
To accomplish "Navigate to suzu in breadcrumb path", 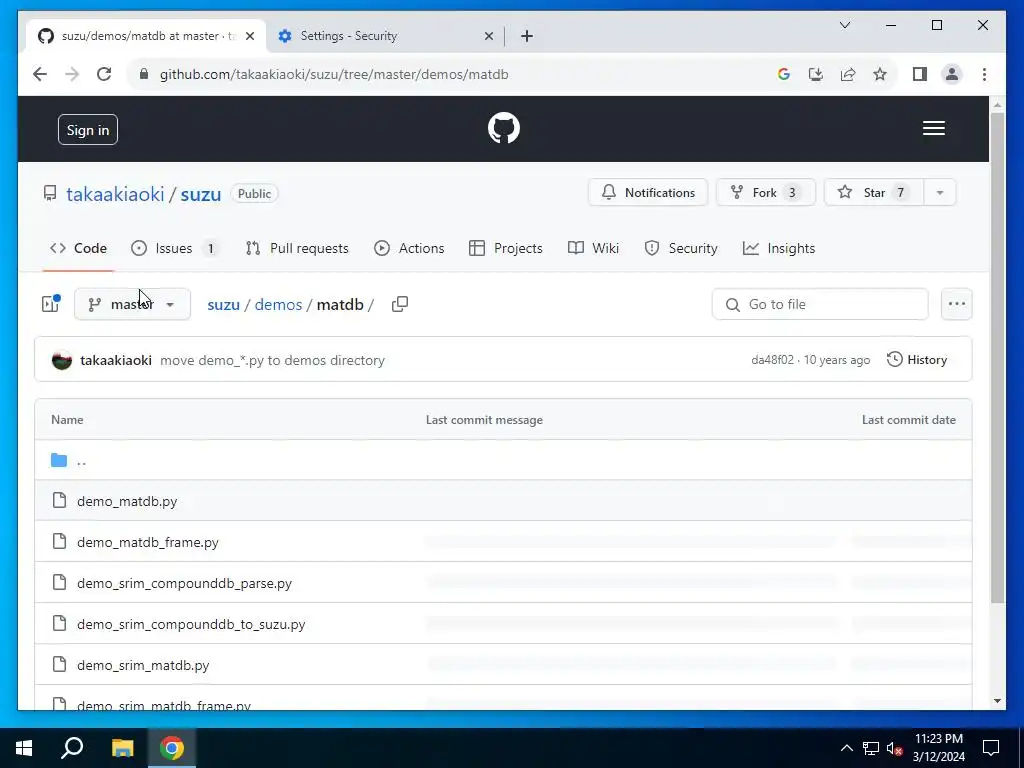I will (223, 304).
